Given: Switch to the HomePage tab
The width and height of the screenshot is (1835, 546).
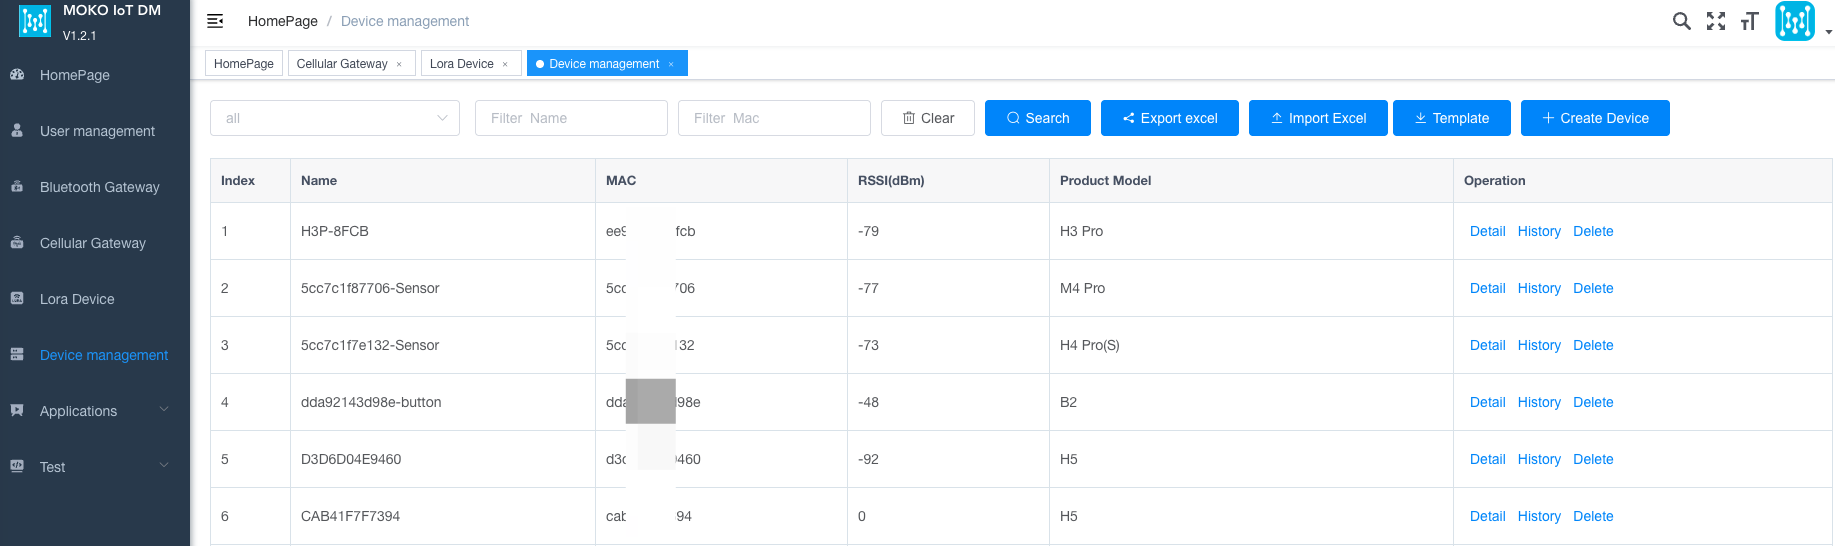Looking at the screenshot, I should 244,64.
